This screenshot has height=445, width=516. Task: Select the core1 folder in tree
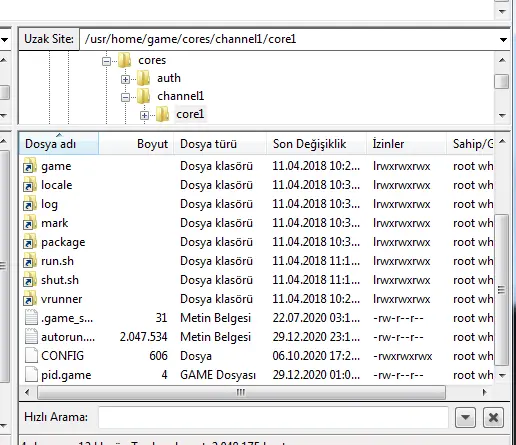(x=190, y=114)
